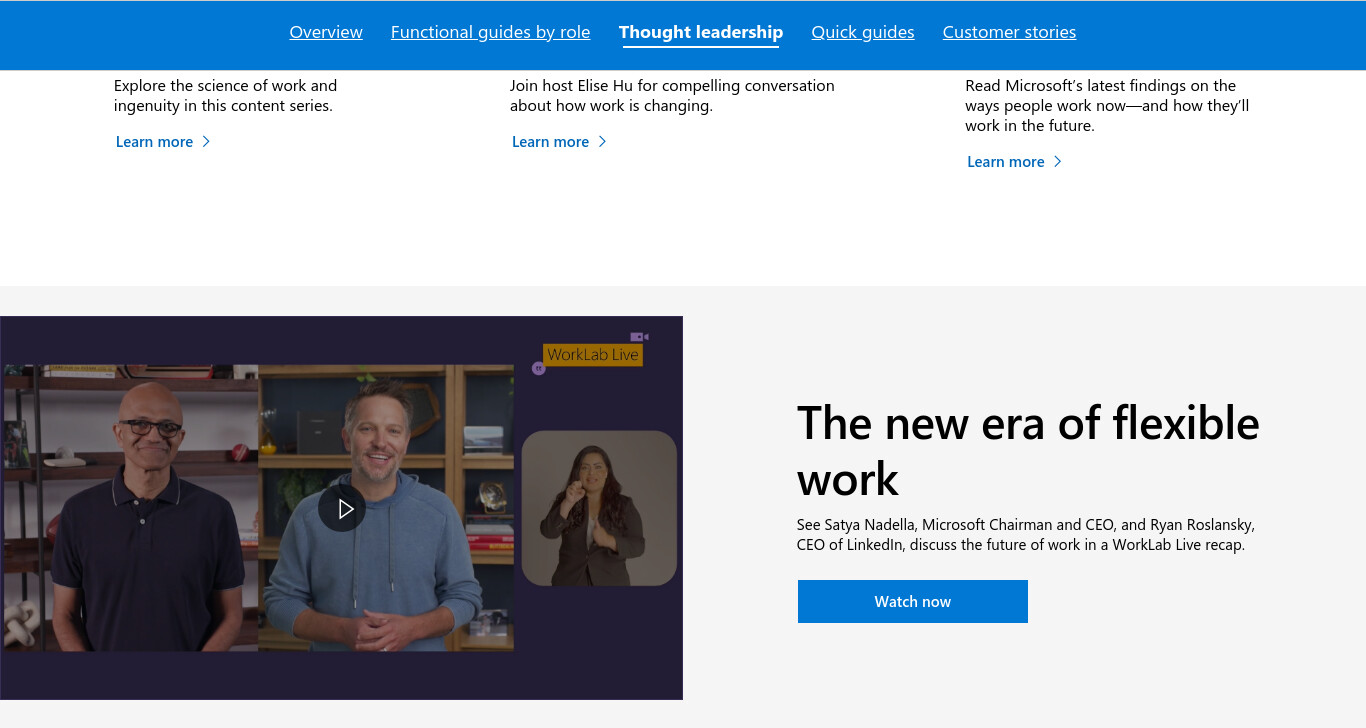Image resolution: width=1366 pixels, height=728 pixels.
Task: Click 'Explore the science of work' text
Action: [225, 95]
